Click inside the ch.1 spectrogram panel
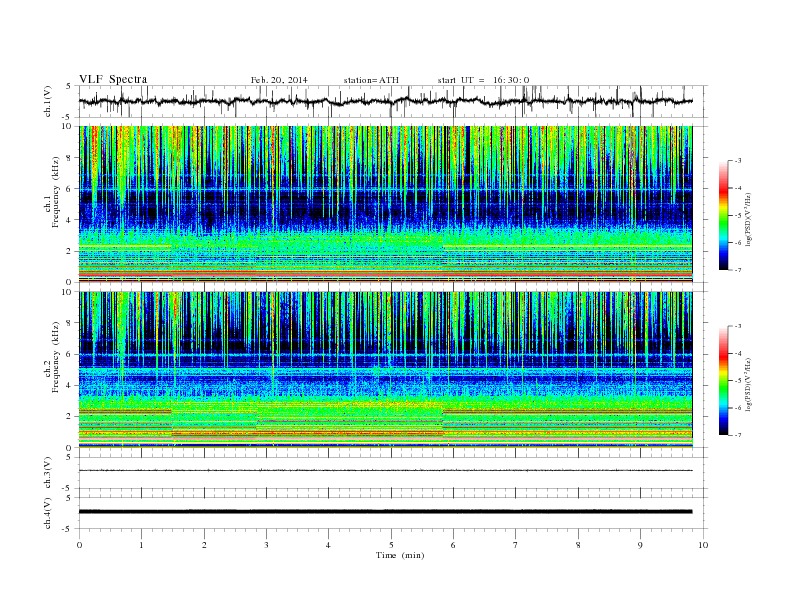The image size is (792, 612). click(x=385, y=204)
